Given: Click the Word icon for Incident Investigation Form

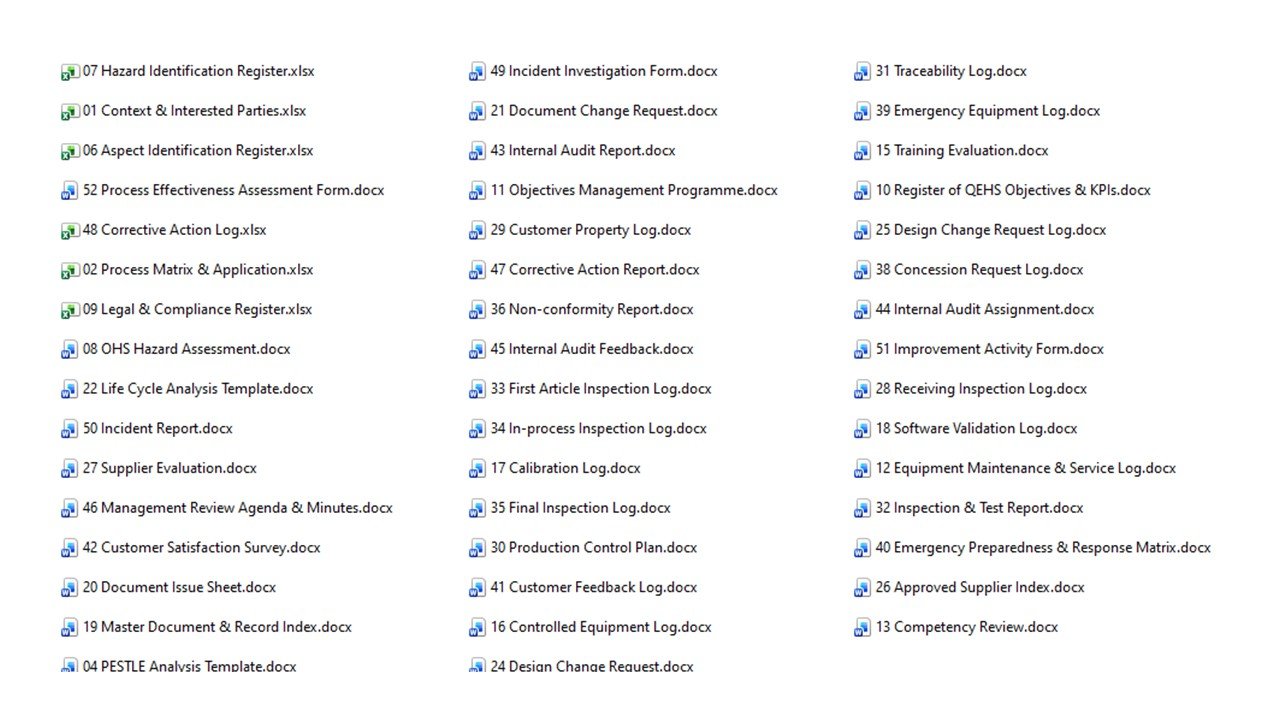Looking at the screenshot, I should (x=477, y=72).
